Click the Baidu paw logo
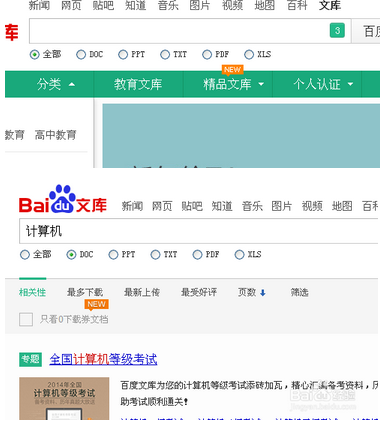This screenshot has width=380, height=428. (x=62, y=199)
